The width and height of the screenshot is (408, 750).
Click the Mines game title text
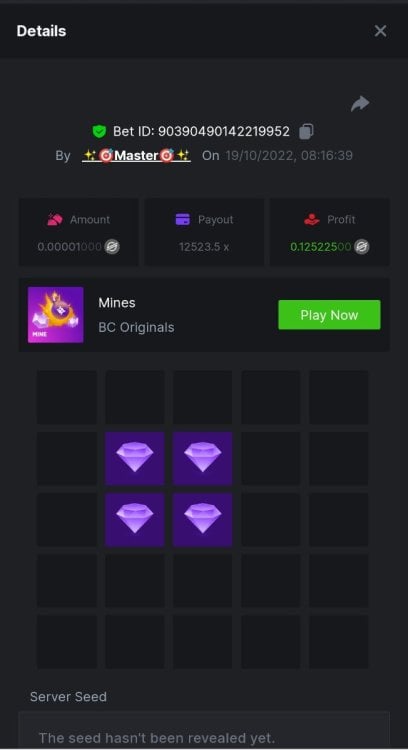tap(117, 303)
